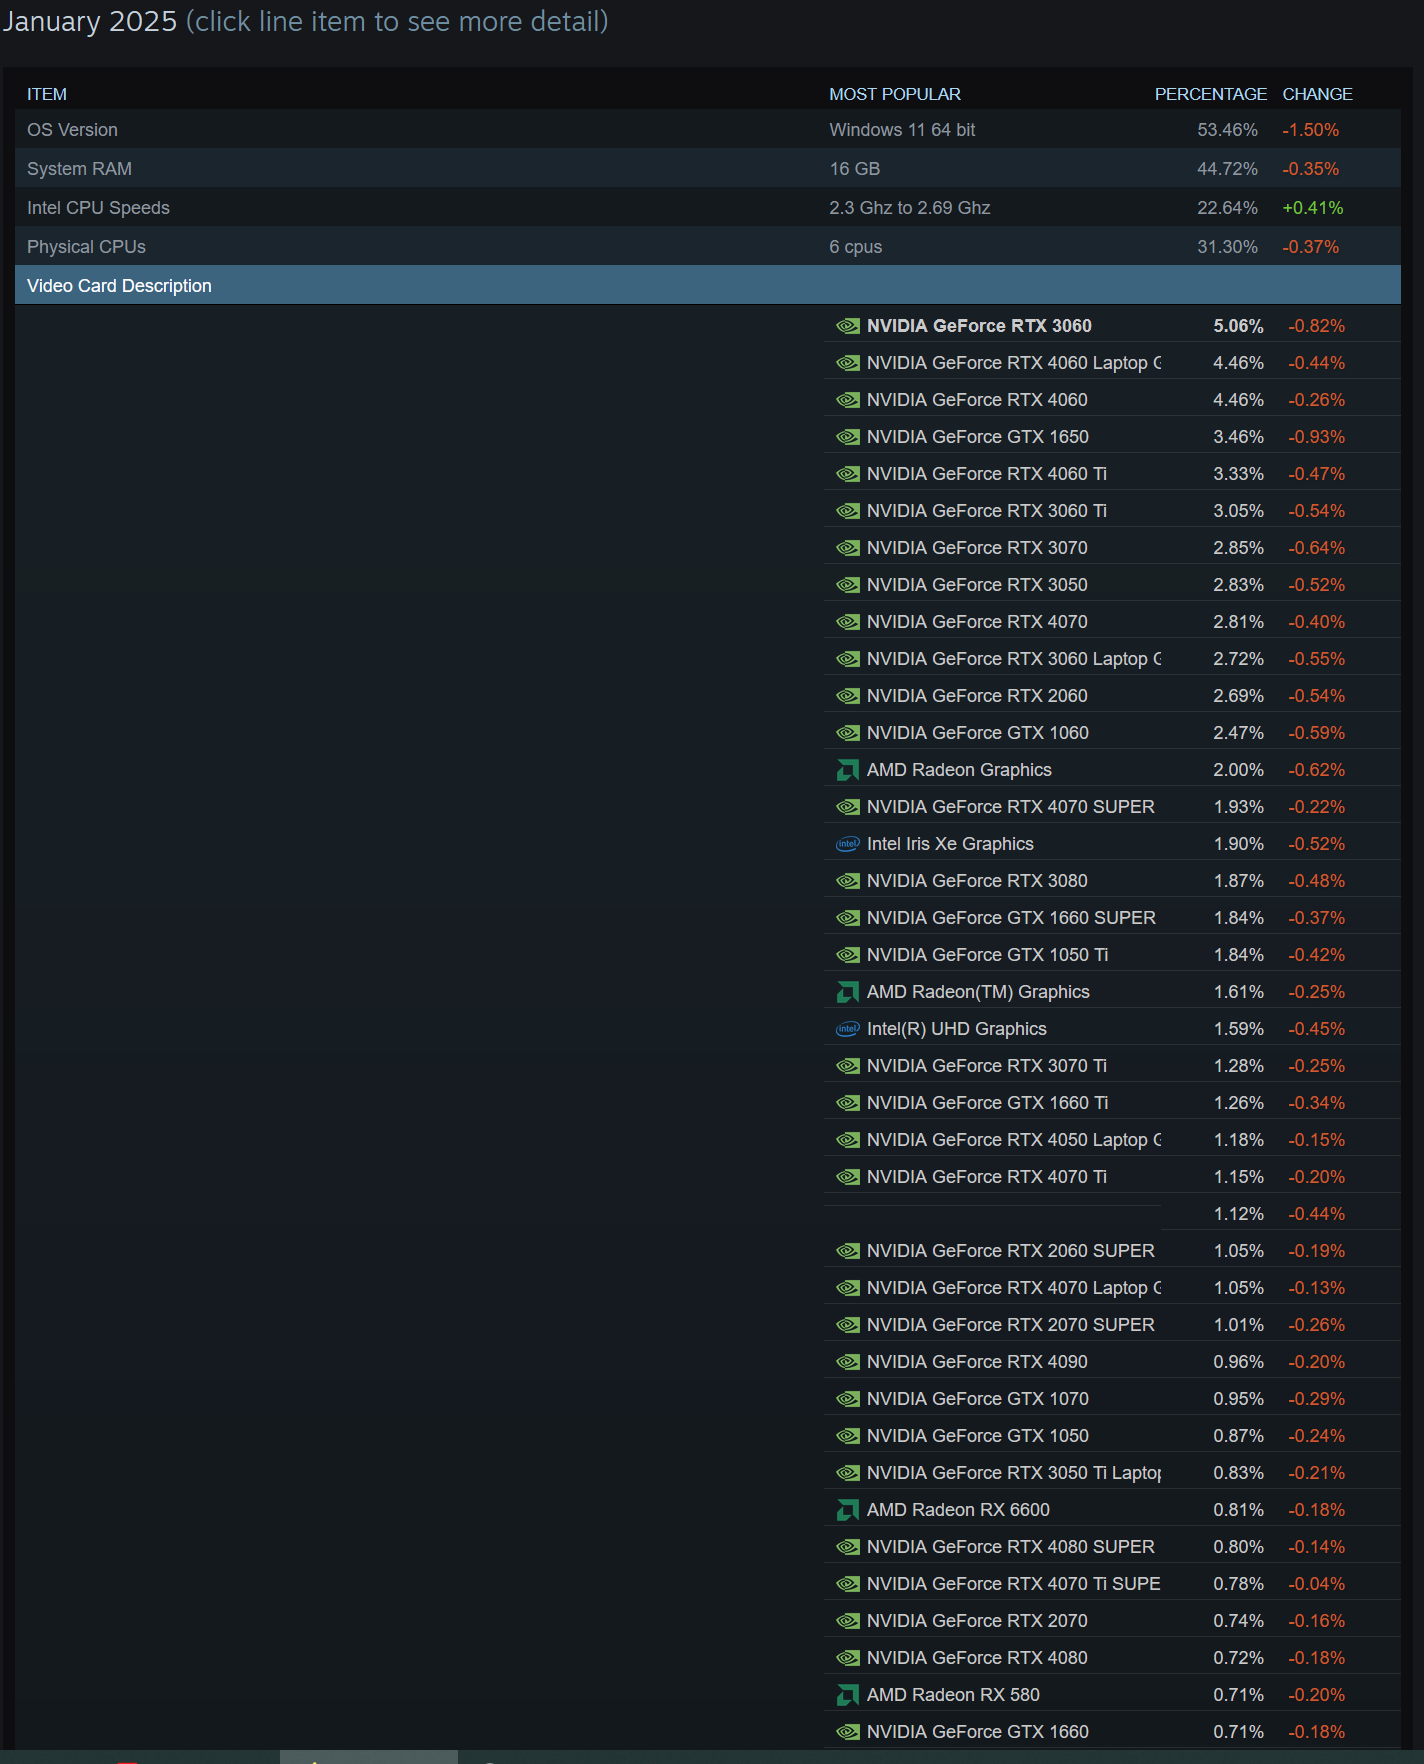Collapse the Video Card Description section
Image resolution: width=1424 pixels, height=1764 pixels.
(x=708, y=286)
